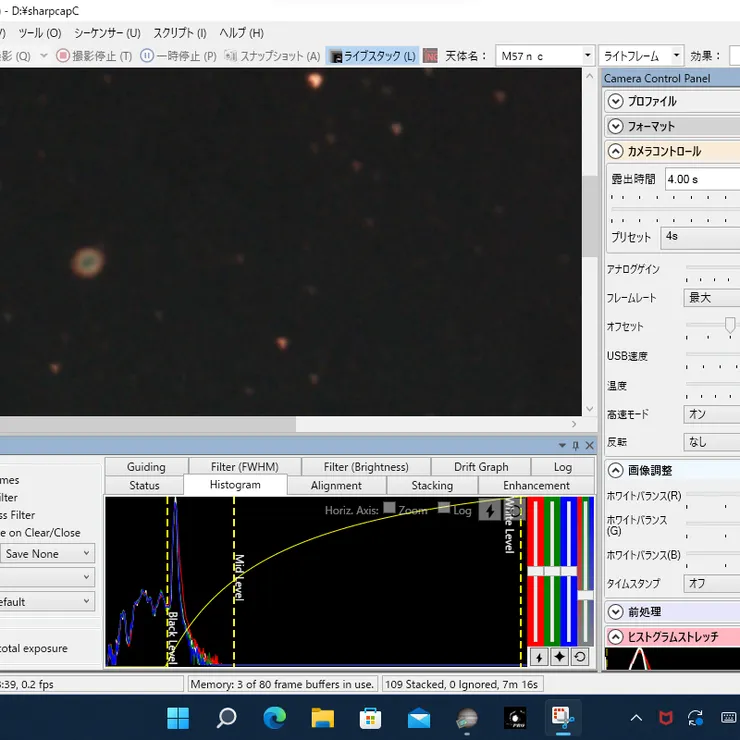Open the 天体名 dropdown showing M57

[x=545, y=56]
